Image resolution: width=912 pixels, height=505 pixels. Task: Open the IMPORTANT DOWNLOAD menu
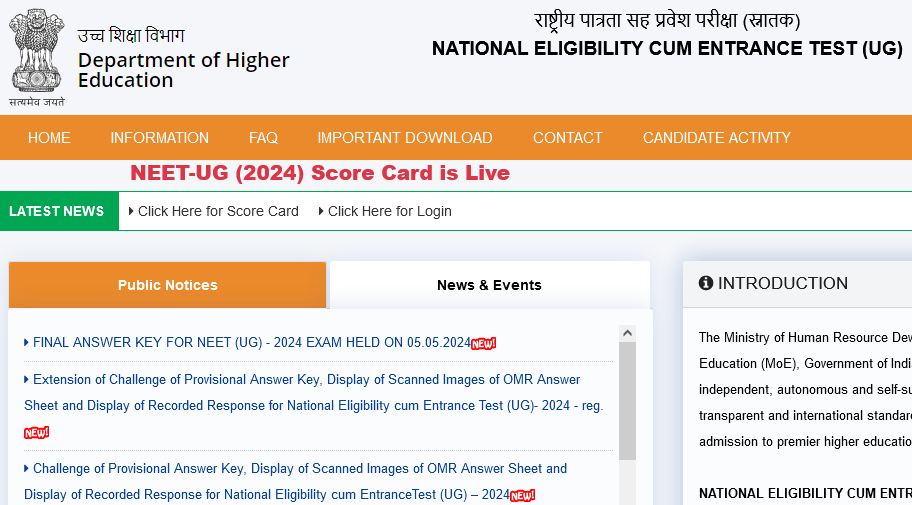[405, 138]
